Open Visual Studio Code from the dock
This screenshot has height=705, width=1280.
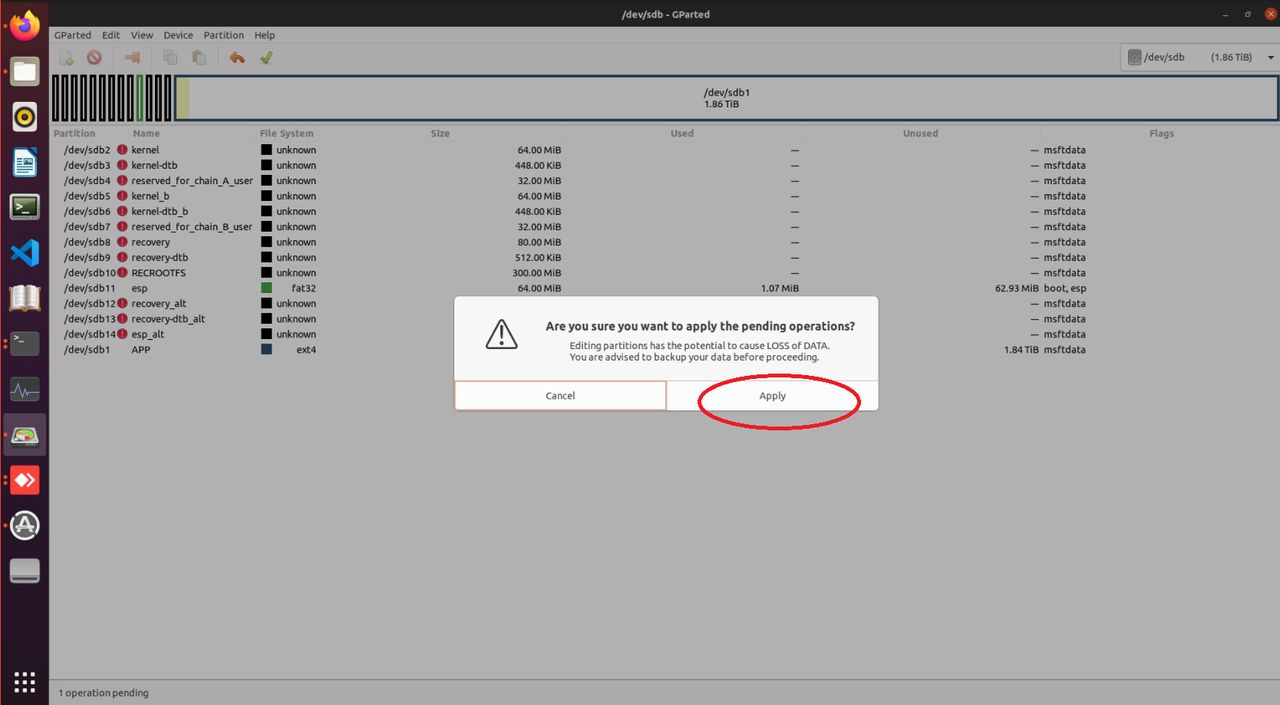25,252
